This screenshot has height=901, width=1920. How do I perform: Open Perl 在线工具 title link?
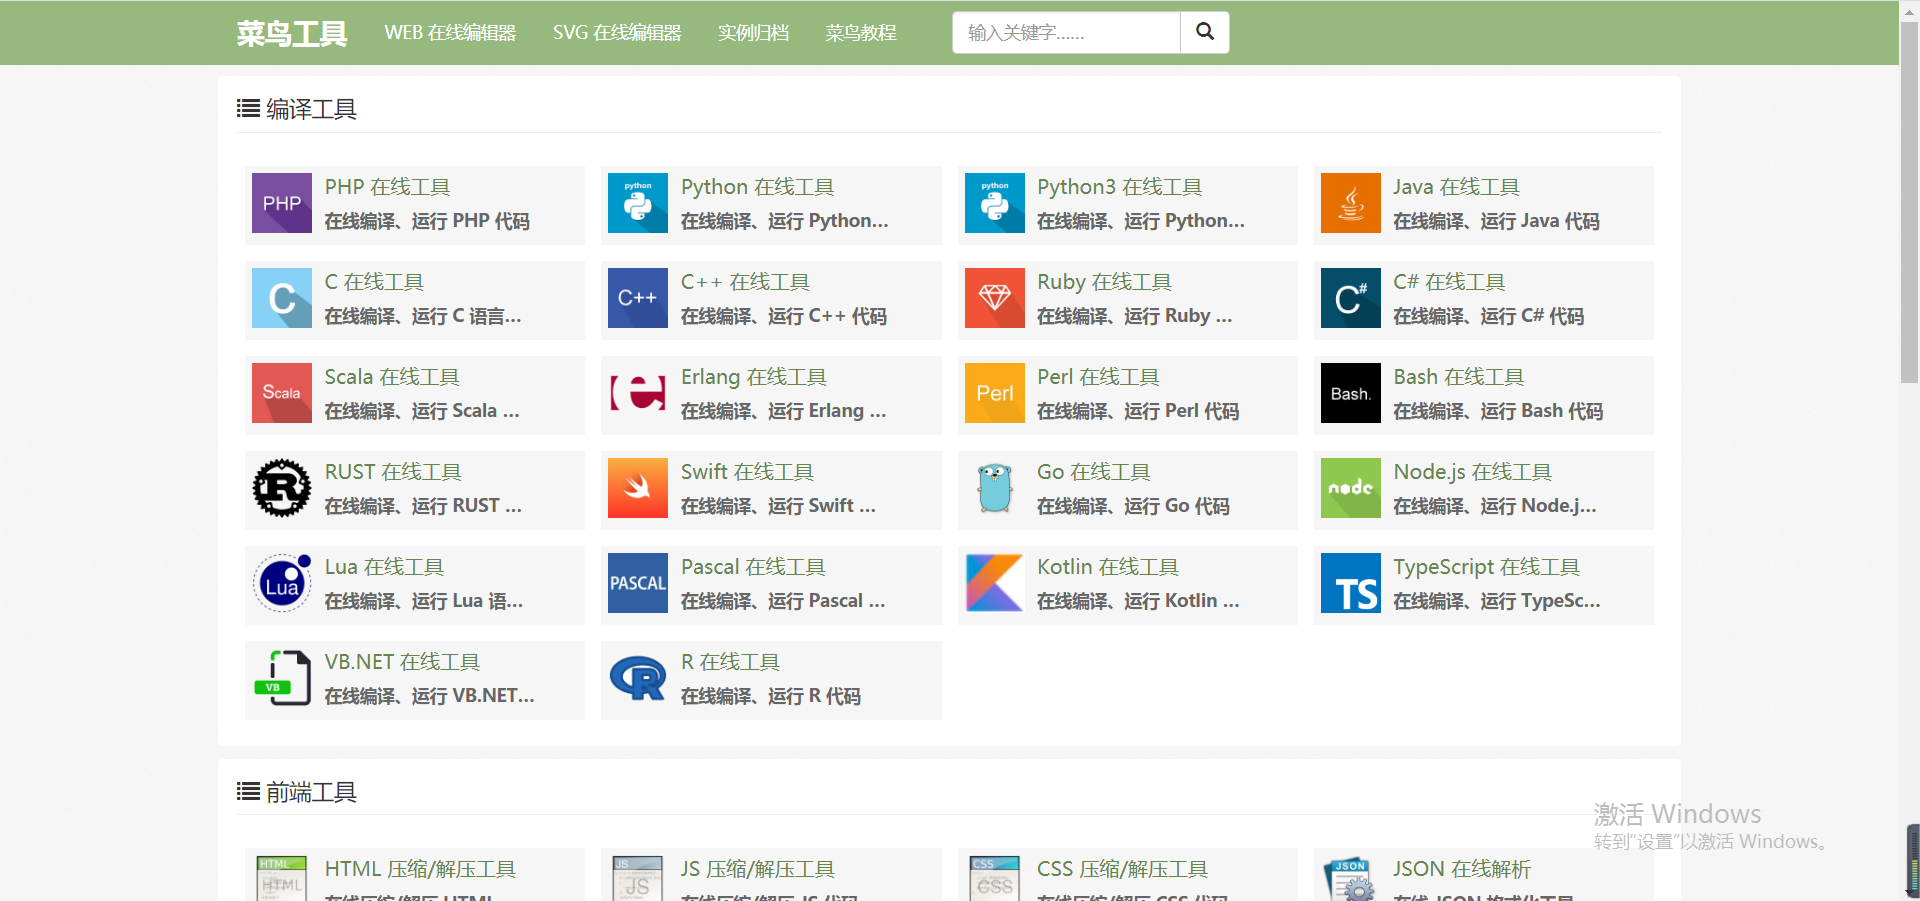(1098, 377)
